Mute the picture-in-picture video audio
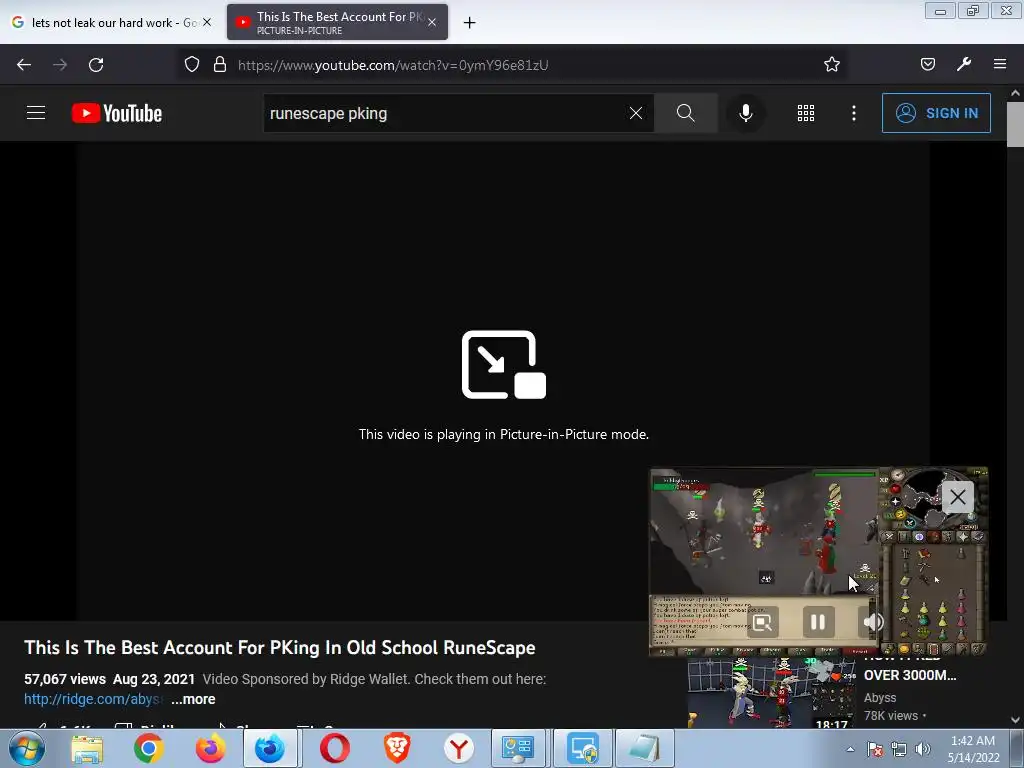The height and width of the screenshot is (768, 1024). point(872,622)
